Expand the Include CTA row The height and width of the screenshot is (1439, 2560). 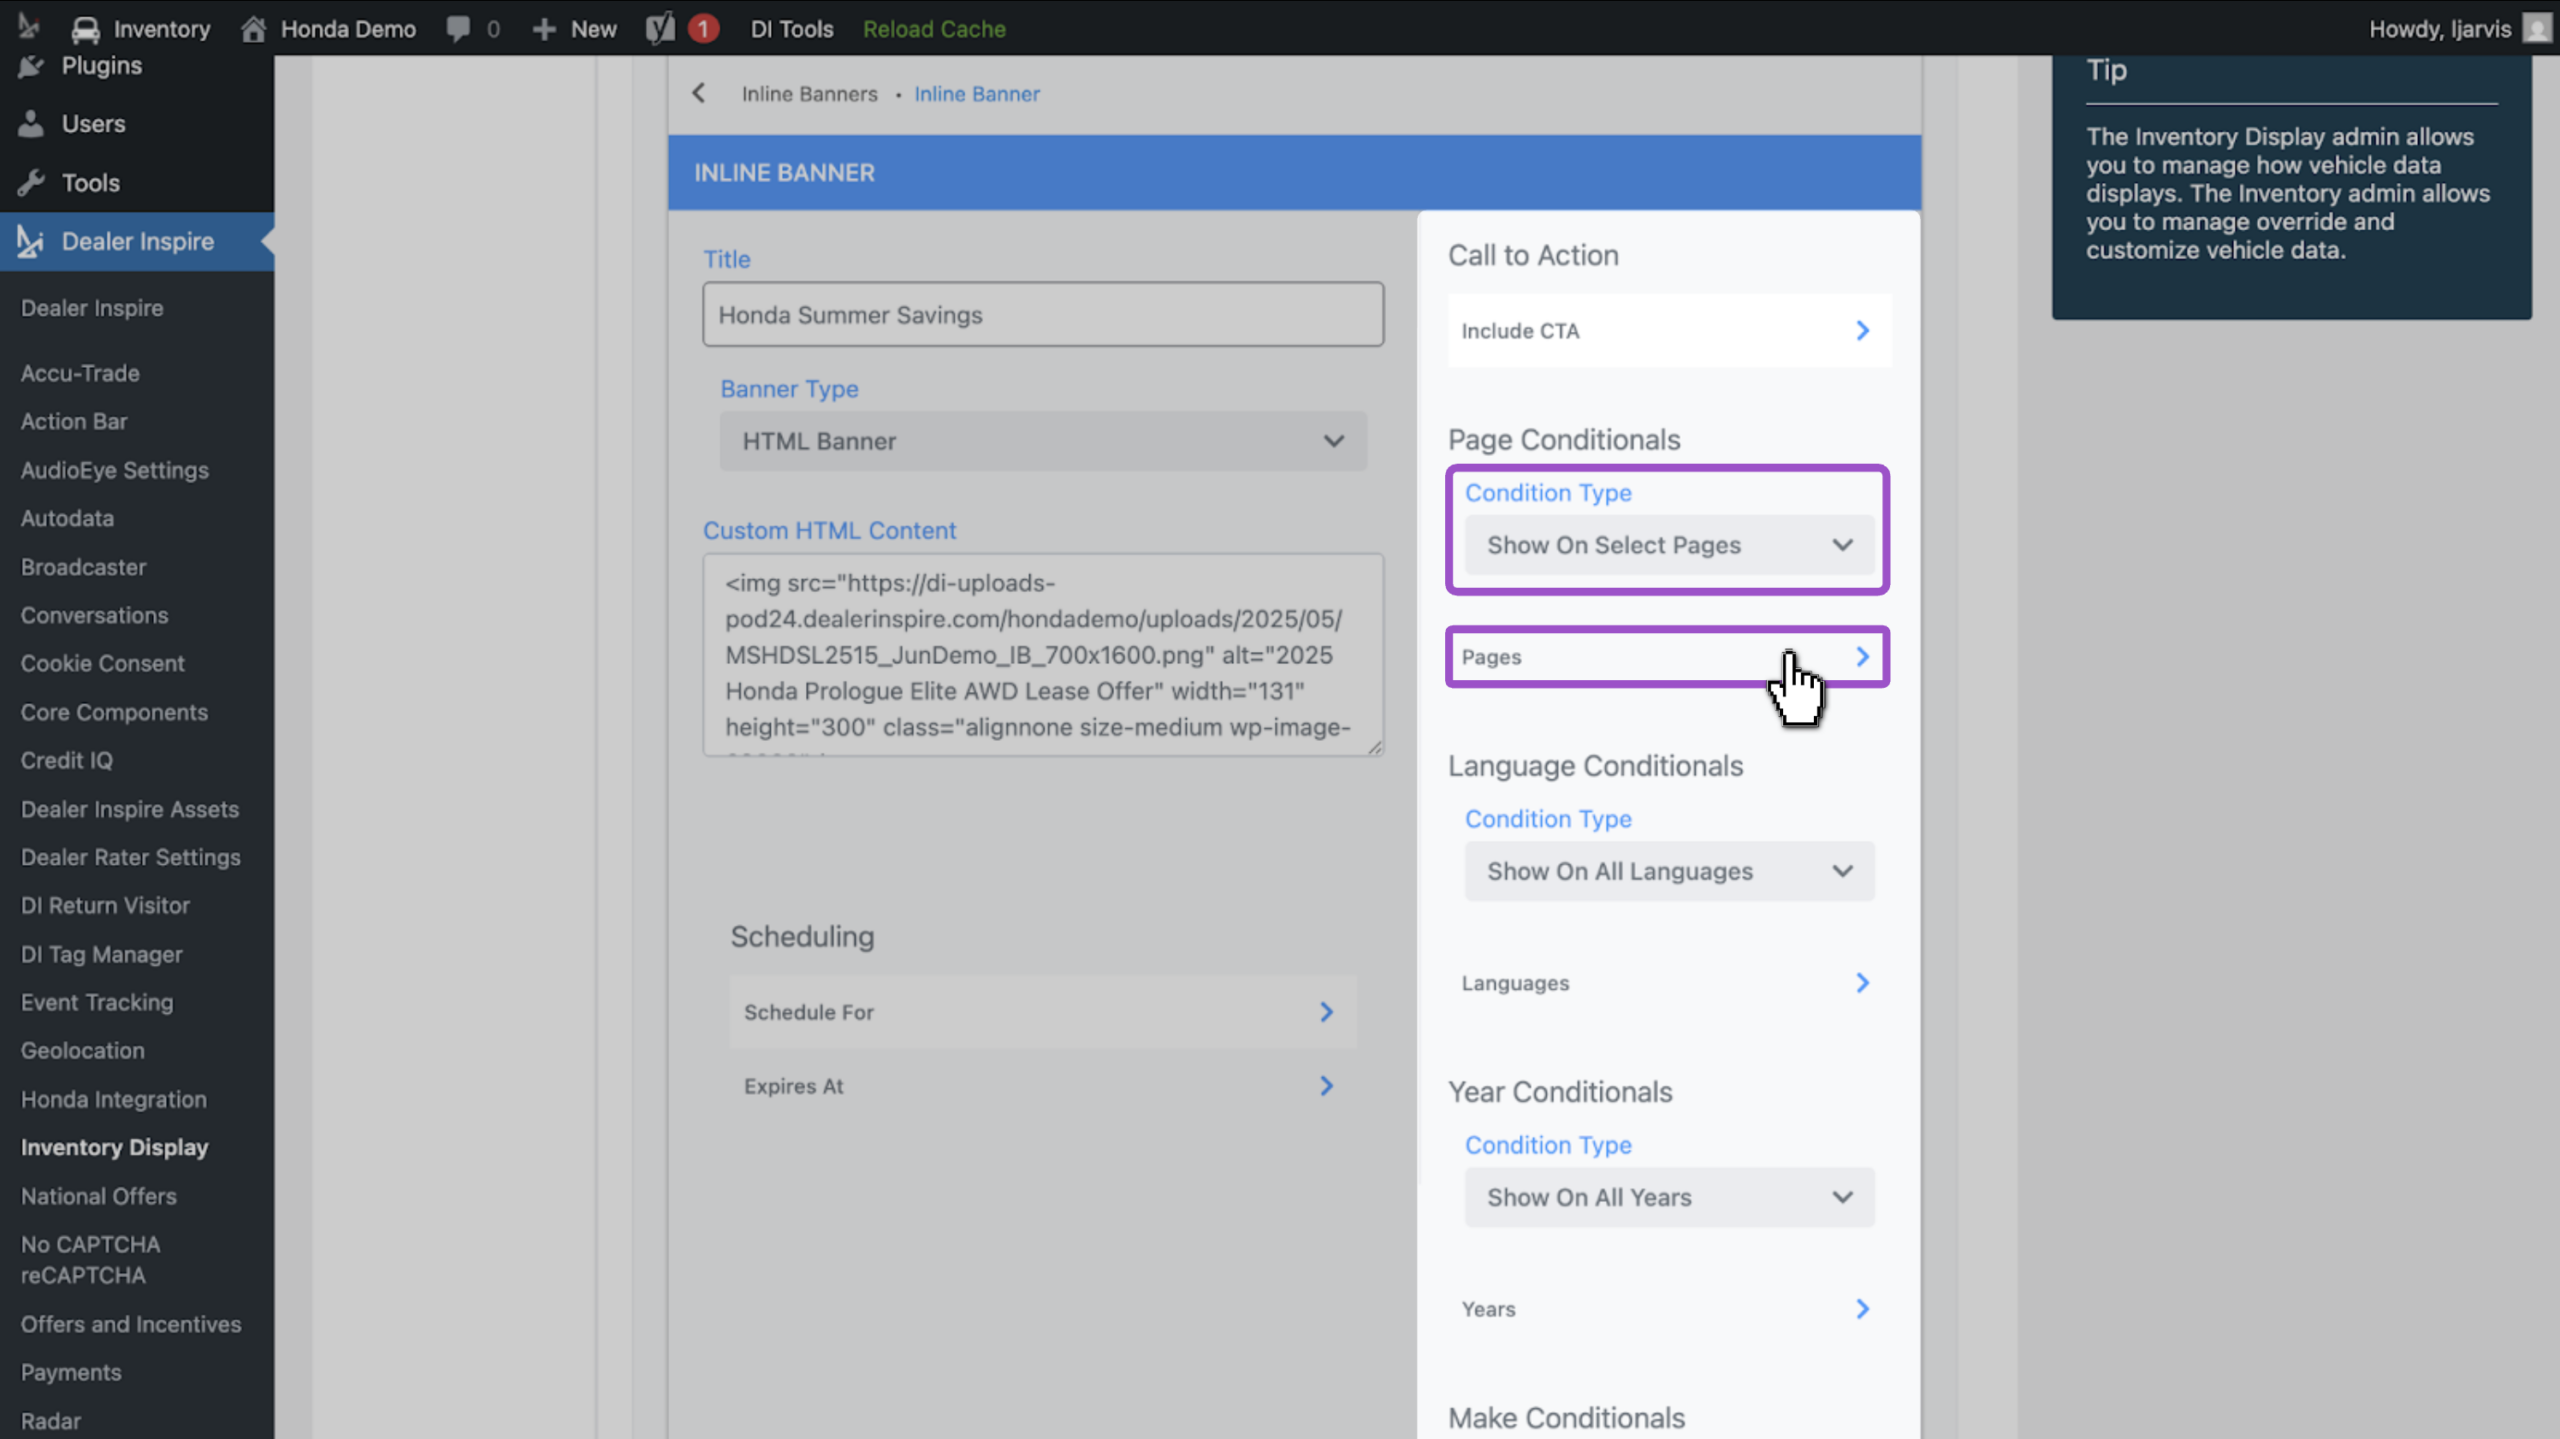(x=1669, y=331)
